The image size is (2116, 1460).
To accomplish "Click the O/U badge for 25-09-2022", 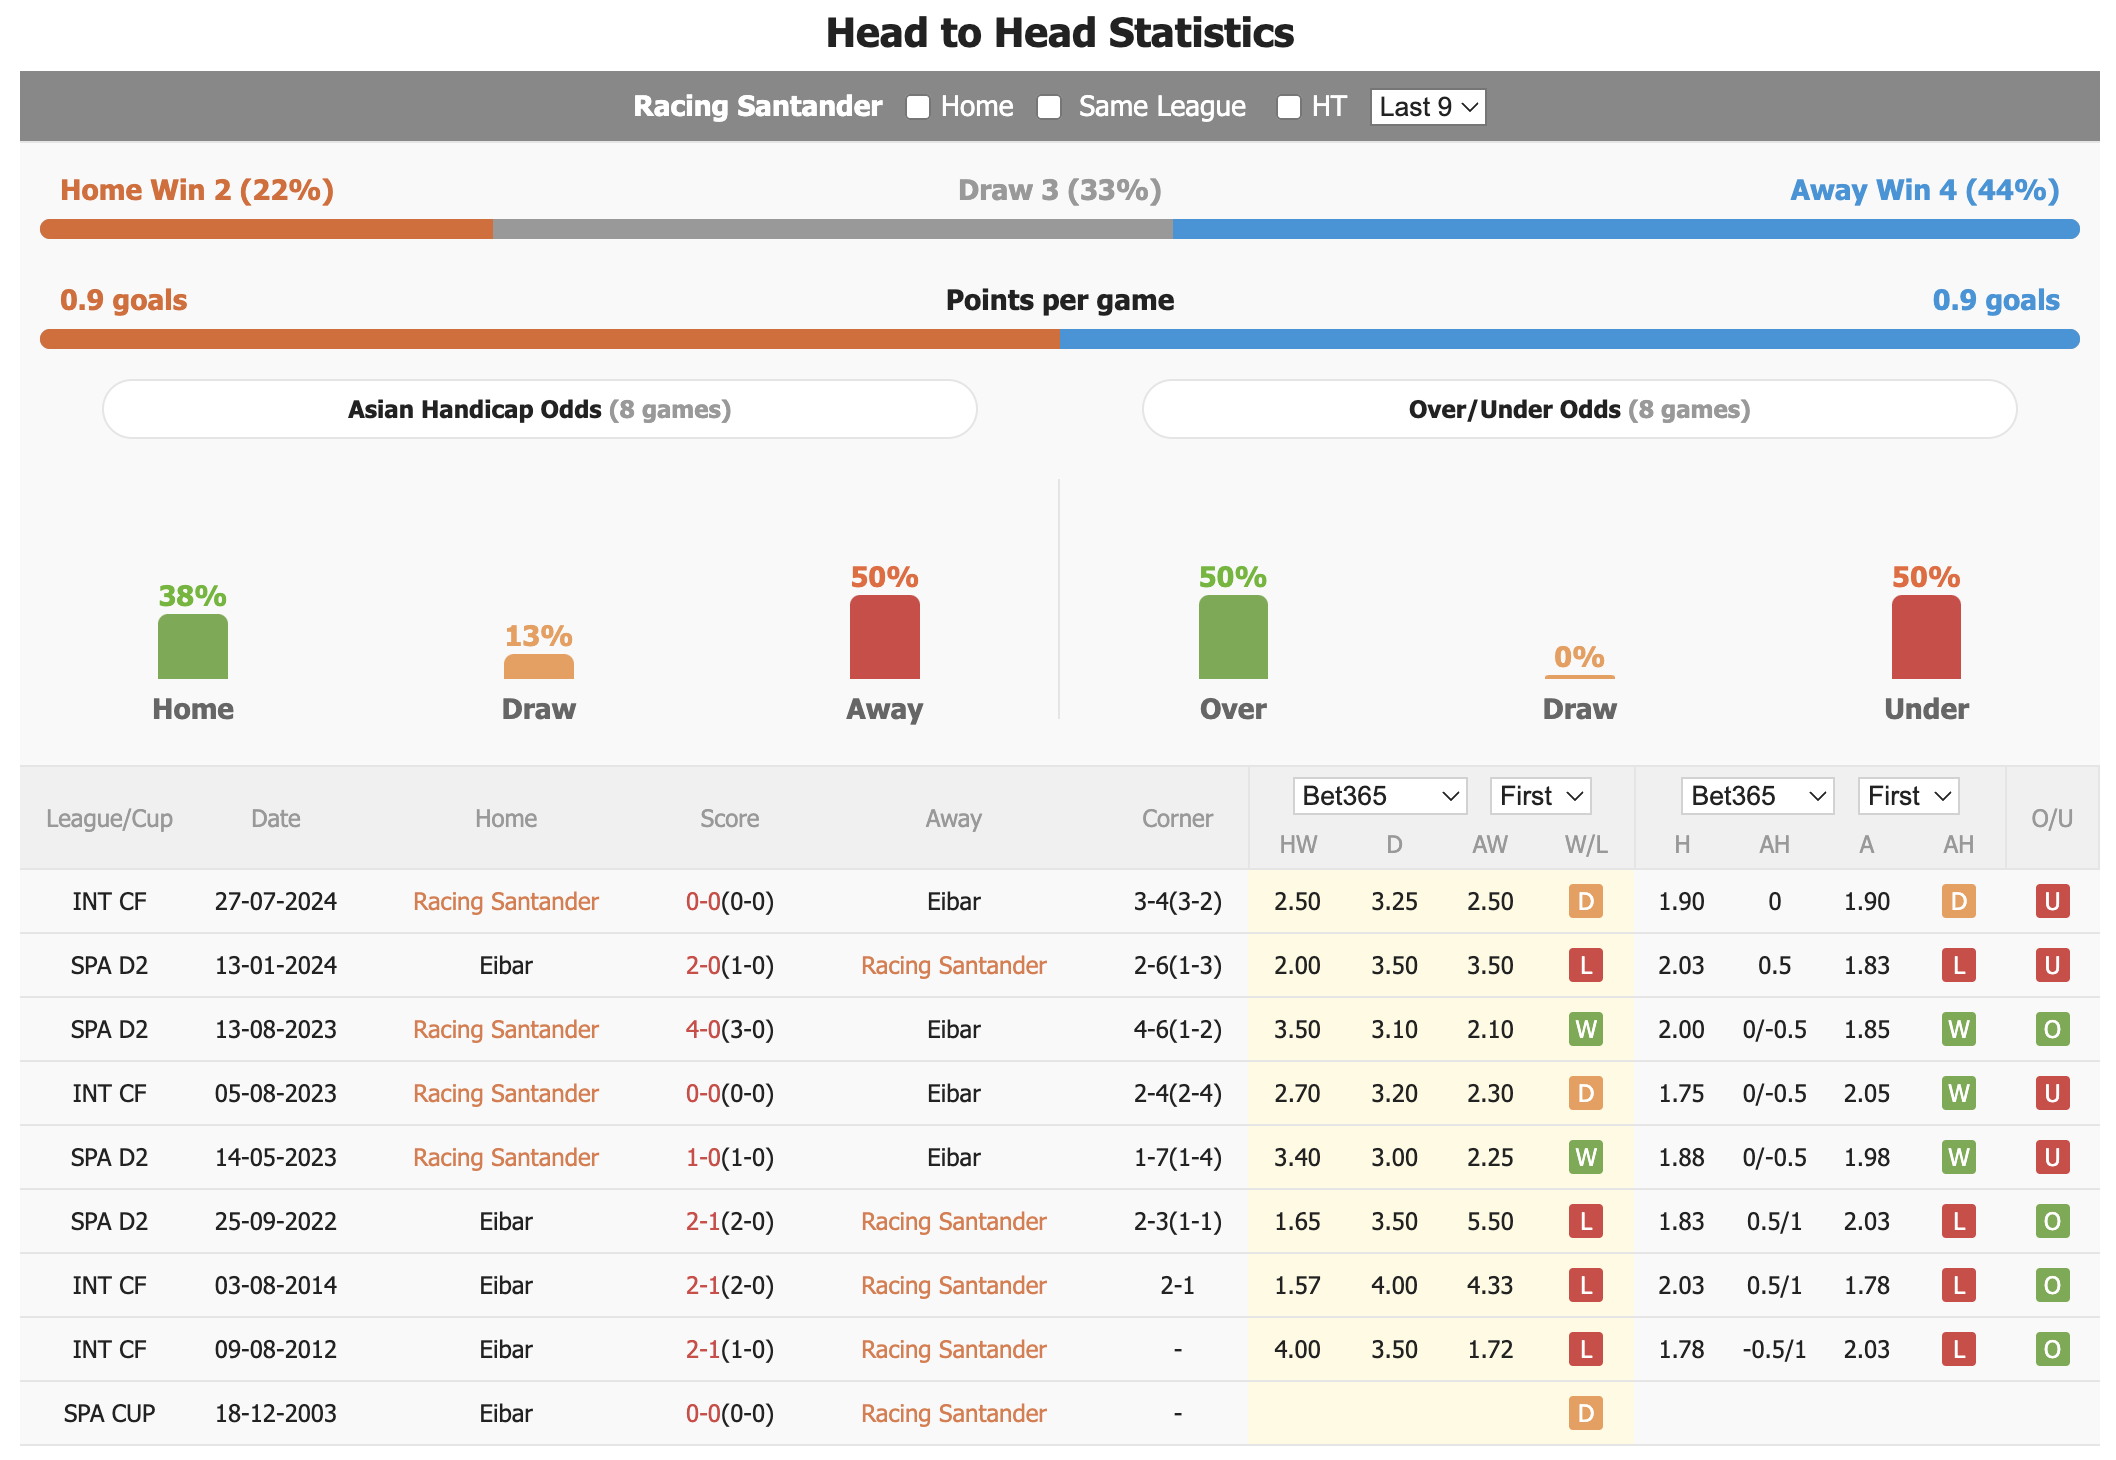I will (x=2052, y=1221).
